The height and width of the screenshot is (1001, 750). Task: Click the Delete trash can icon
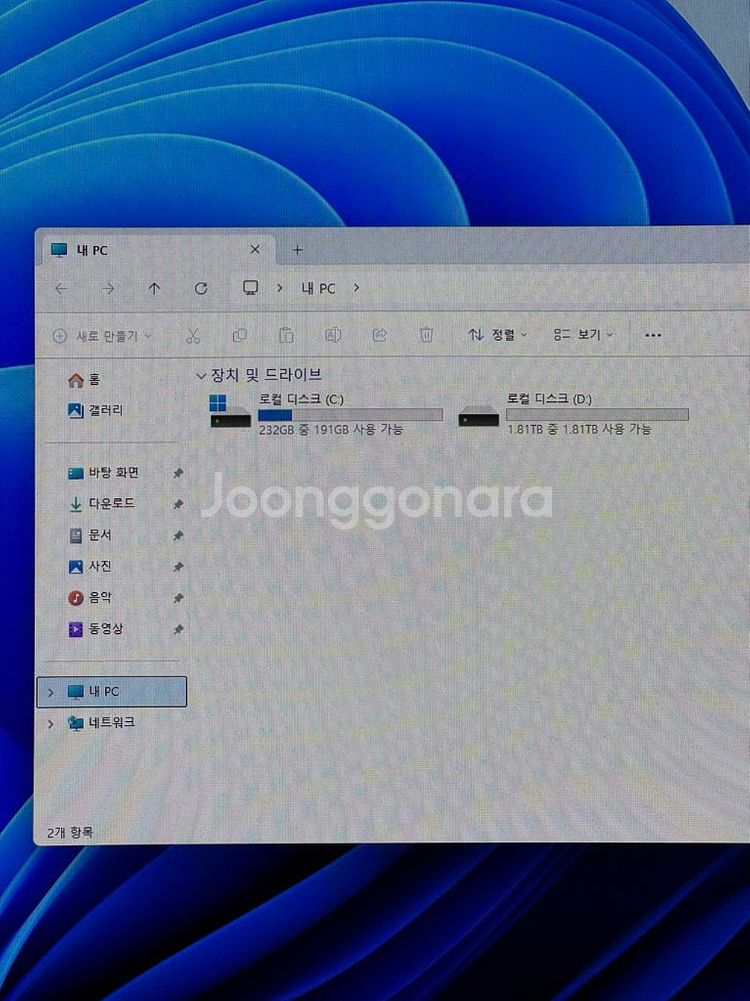point(426,335)
